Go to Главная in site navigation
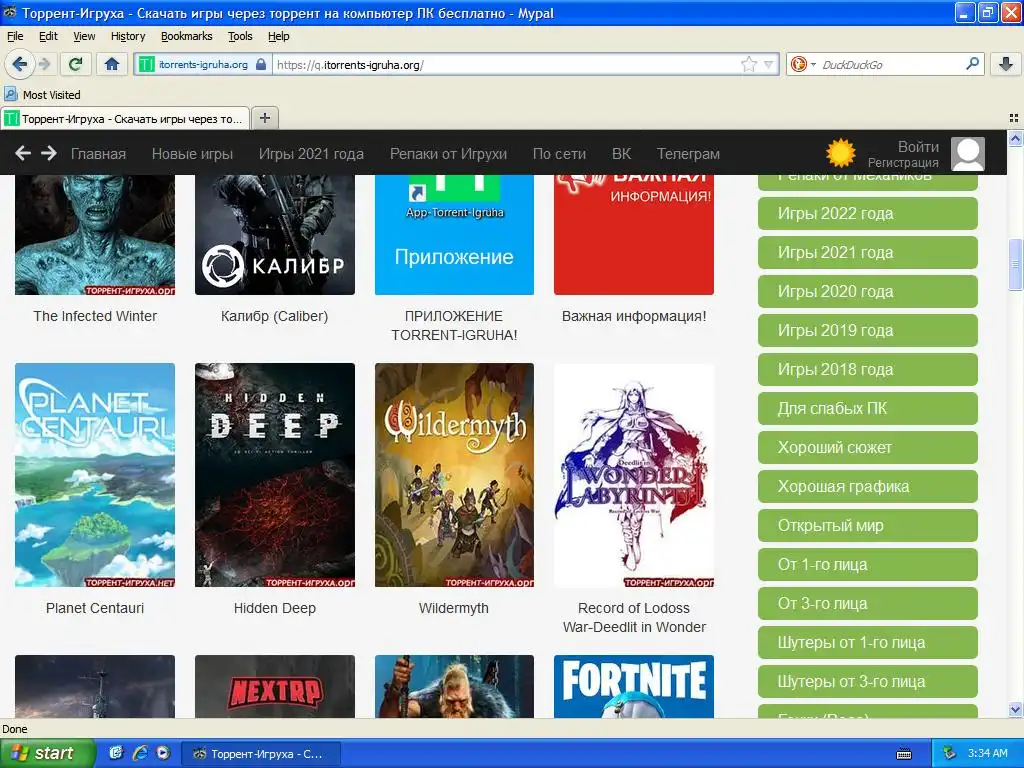1024x768 pixels. (98, 154)
